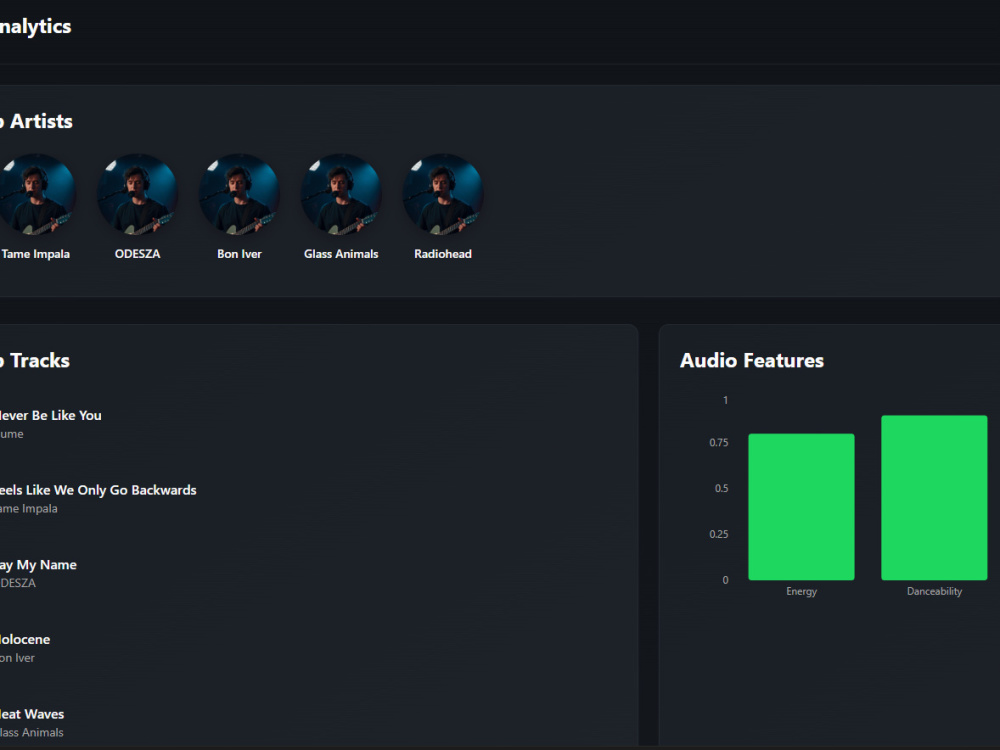The height and width of the screenshot is (750, 1000).
Task: Click the Glass Animals artist name
Action: (341, 254)
